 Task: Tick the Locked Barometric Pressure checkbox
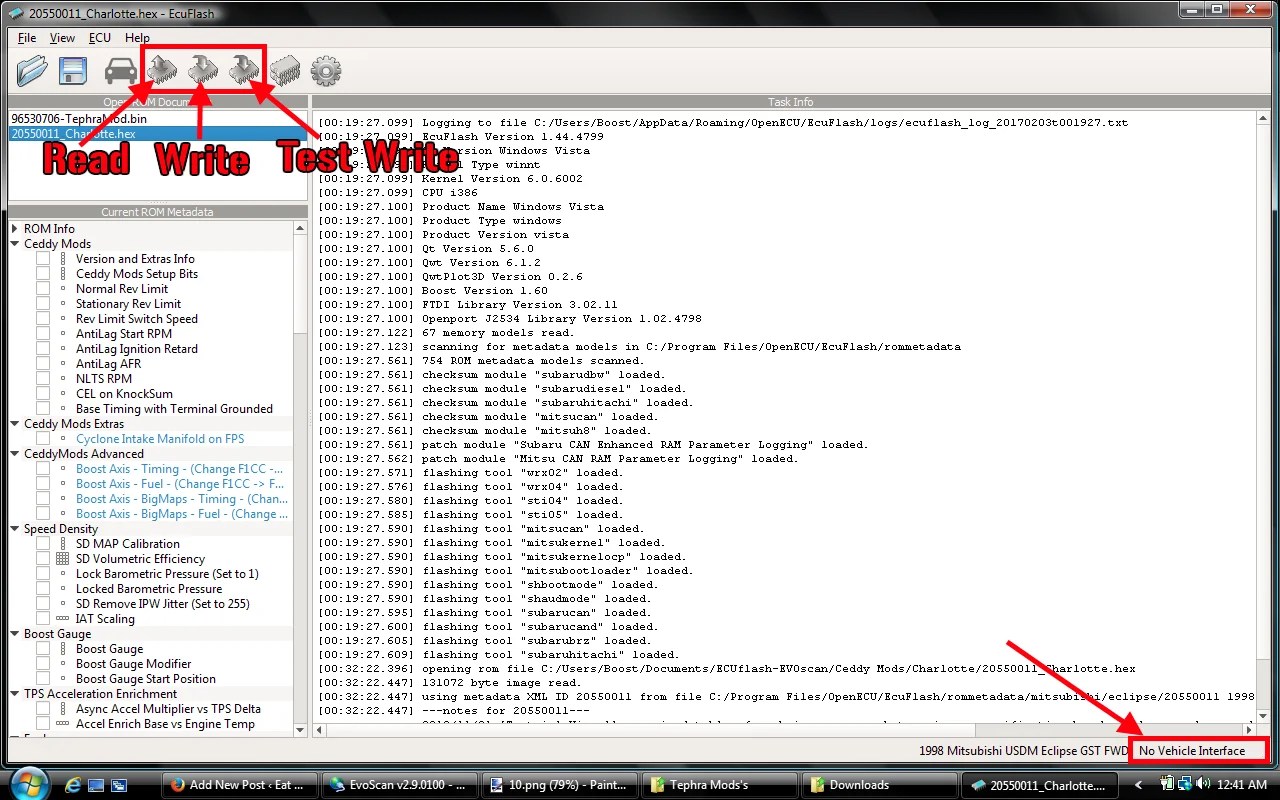click(x=43, y=588)
